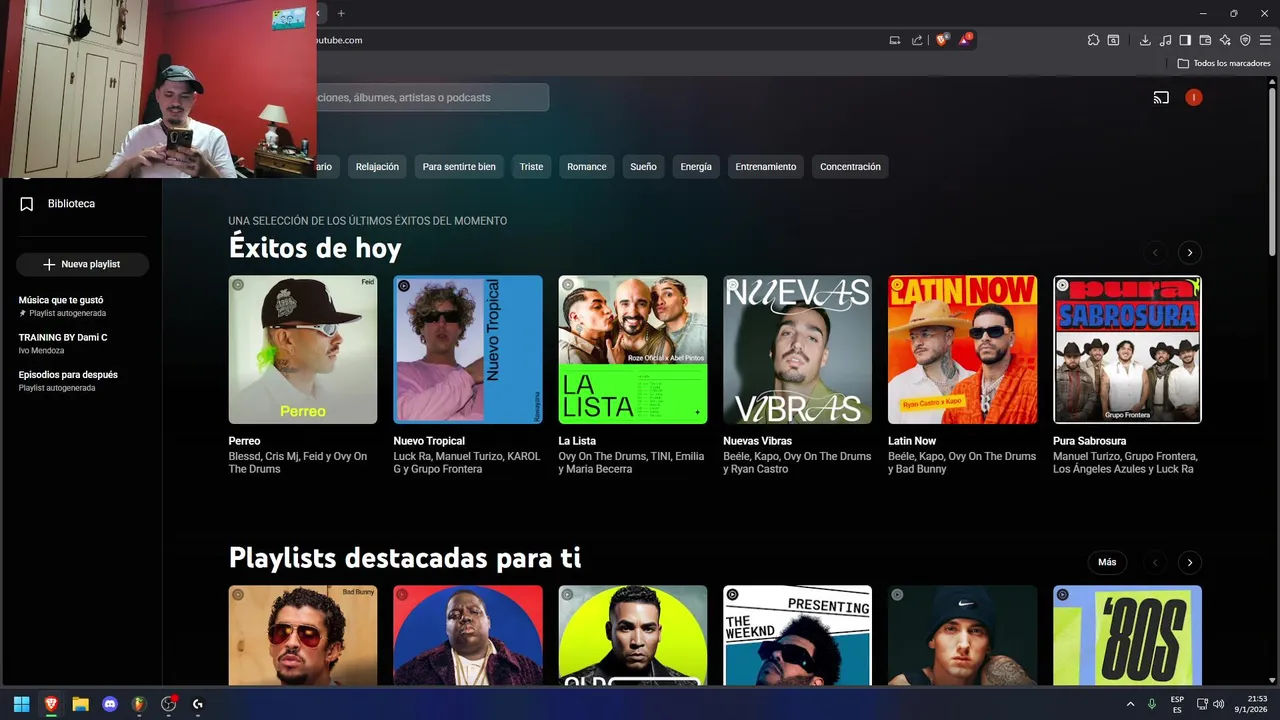Open the red account avatar menu

coord(1193,97)
